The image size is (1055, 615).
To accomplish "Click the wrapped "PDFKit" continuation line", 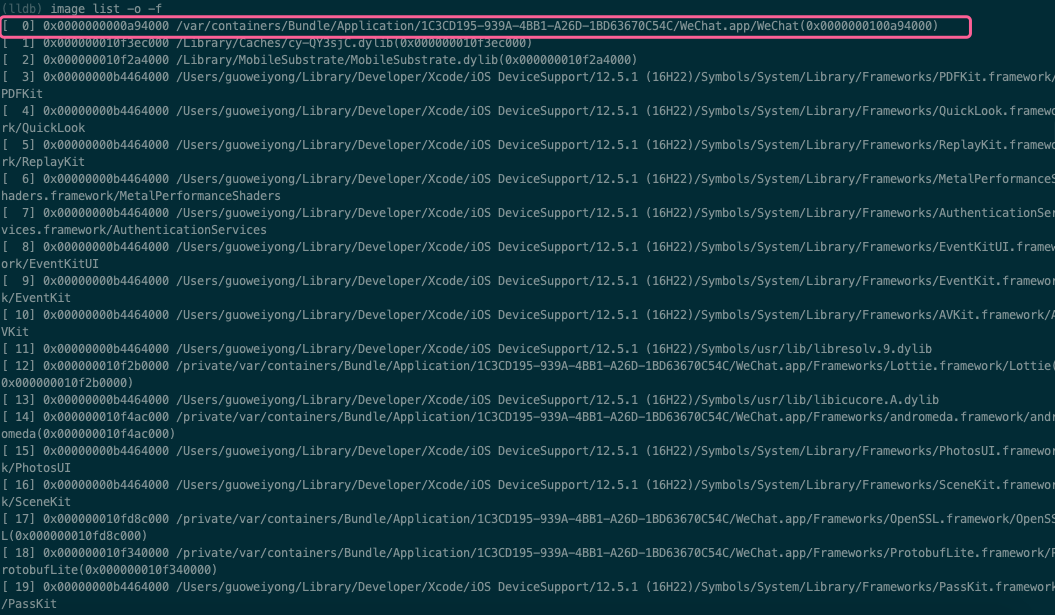I will click(22, 94).
